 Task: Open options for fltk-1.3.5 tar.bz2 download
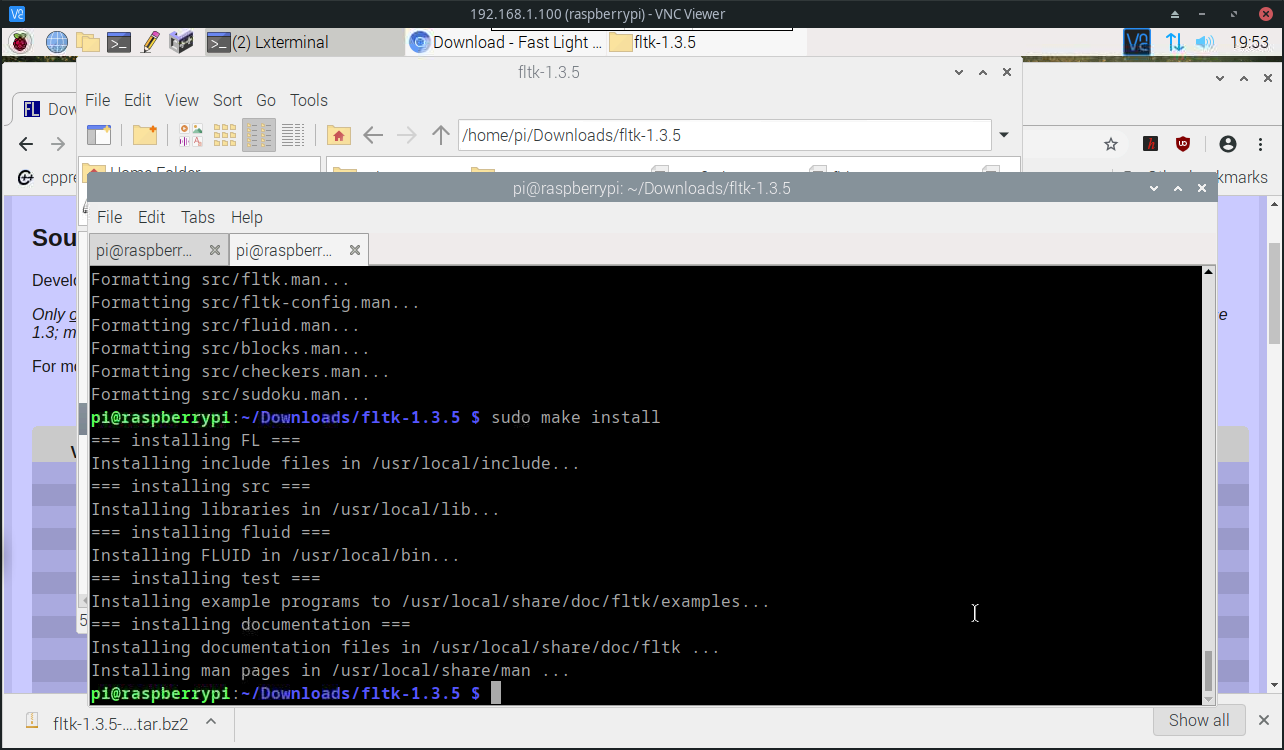point(211,722)
